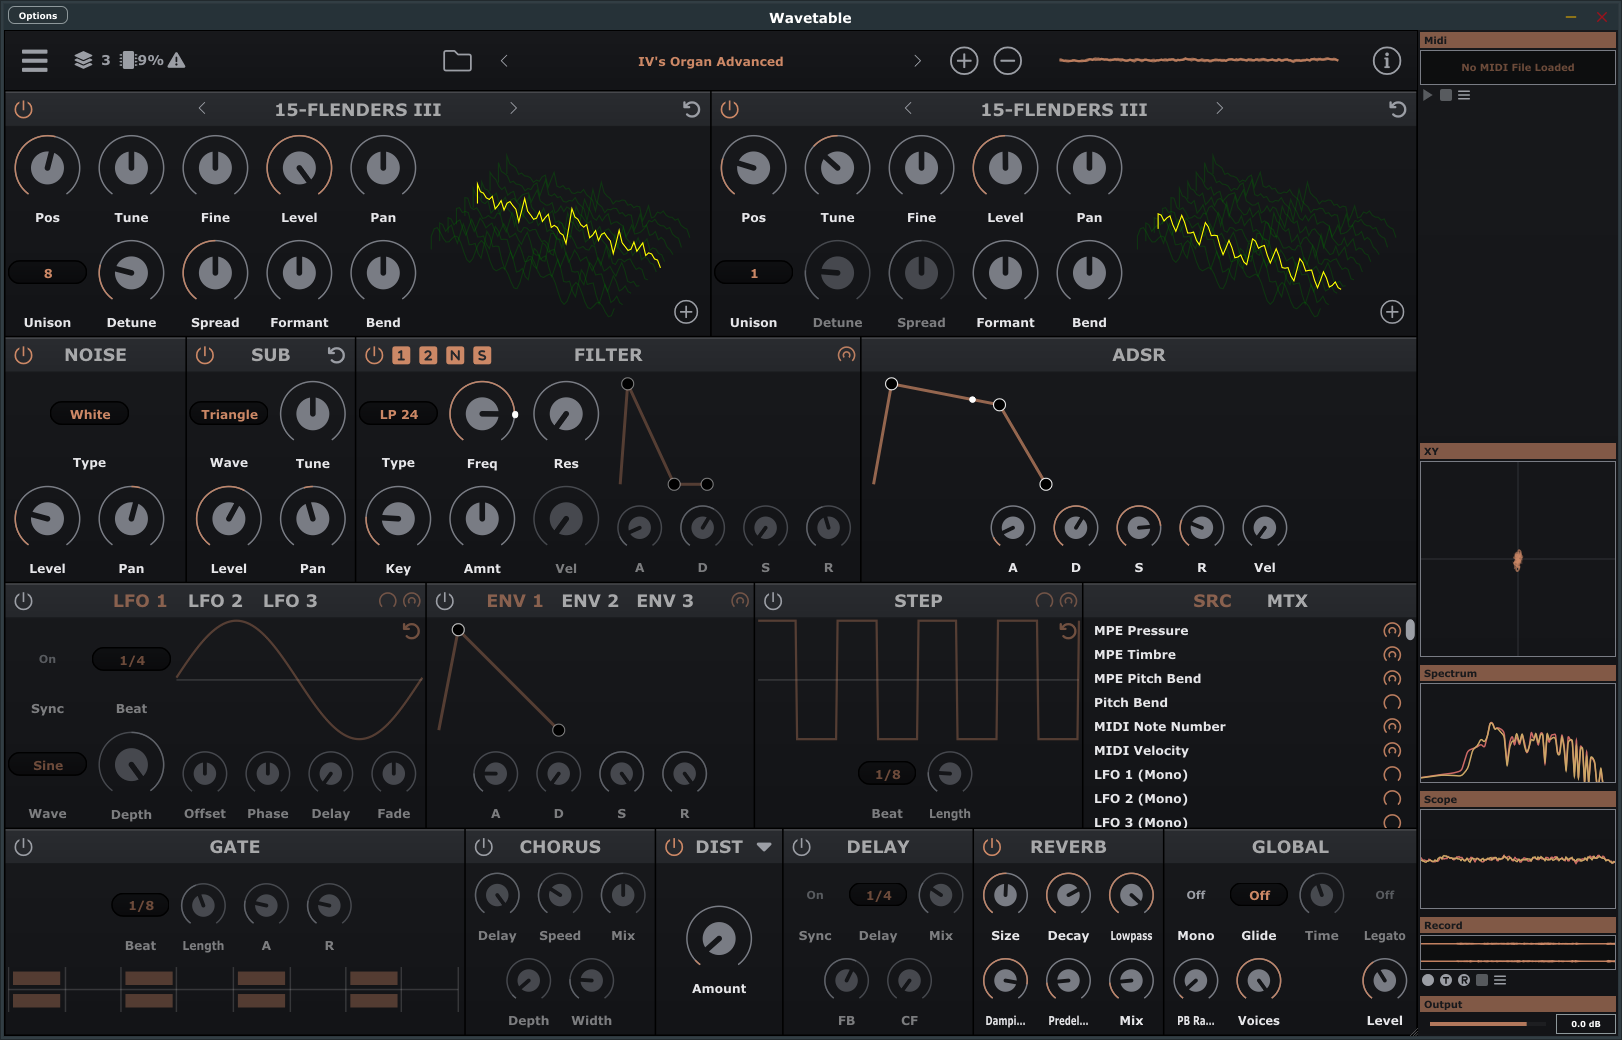Open the LP 24 filter type dropdown
The width and height of the screenshot is (1622, 1040).
[x=398, y=414]
